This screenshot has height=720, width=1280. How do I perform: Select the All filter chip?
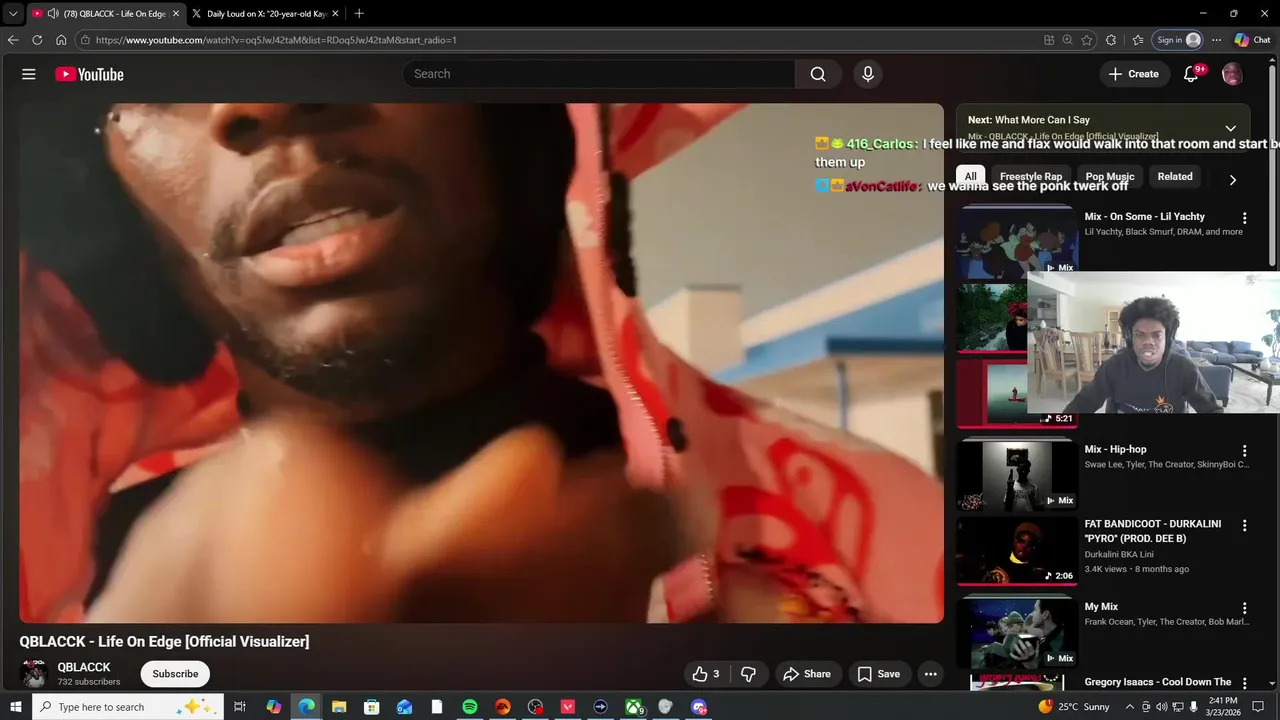[970, 177]
